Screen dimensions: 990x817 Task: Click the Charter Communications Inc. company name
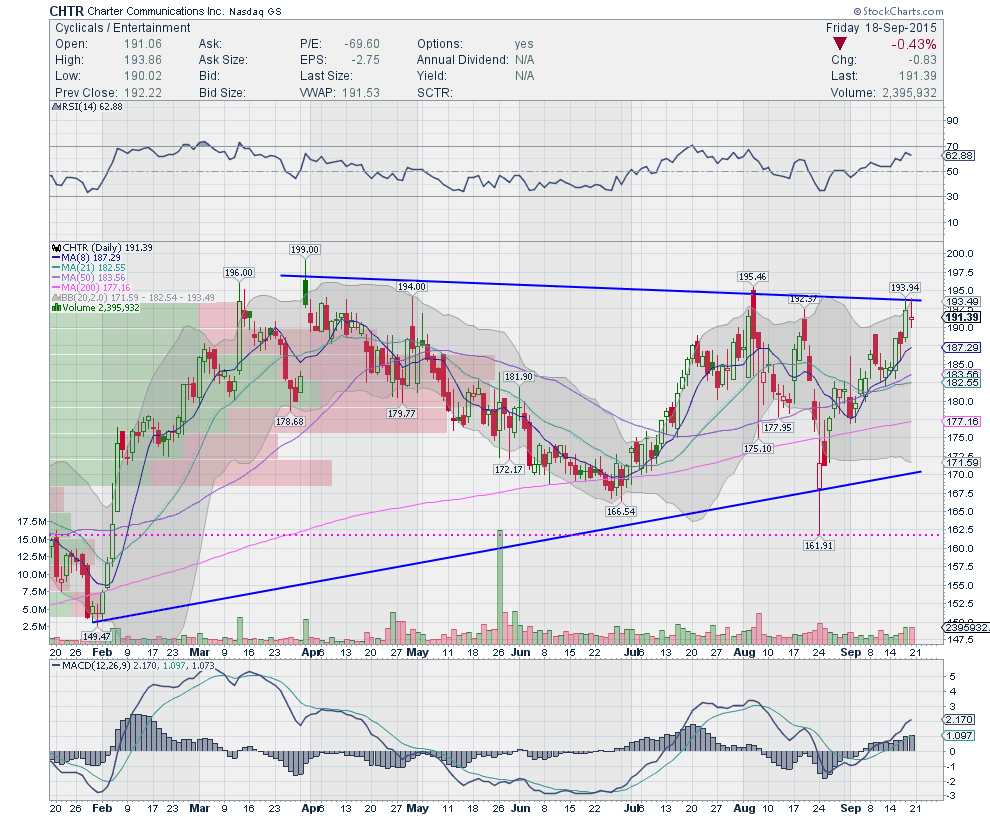[x=155, y=11]
